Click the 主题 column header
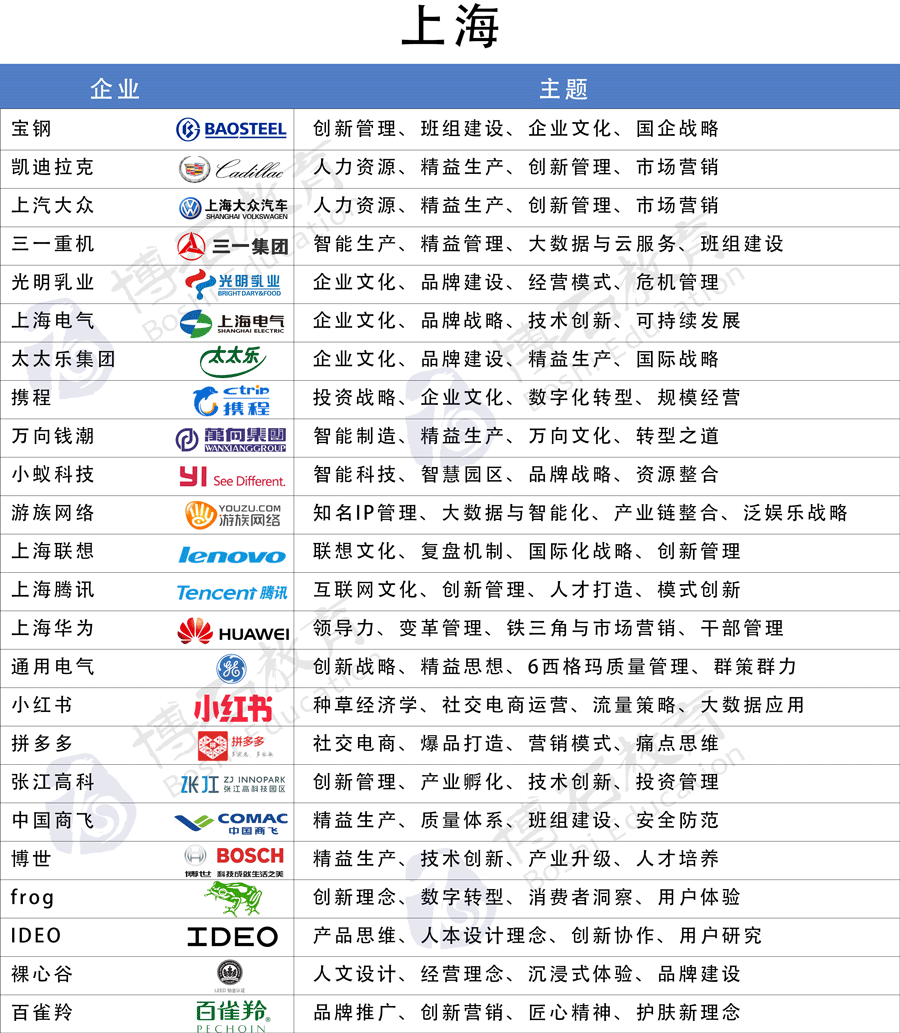The width and height of the screenshot is (900, 1033). point(563,89)
